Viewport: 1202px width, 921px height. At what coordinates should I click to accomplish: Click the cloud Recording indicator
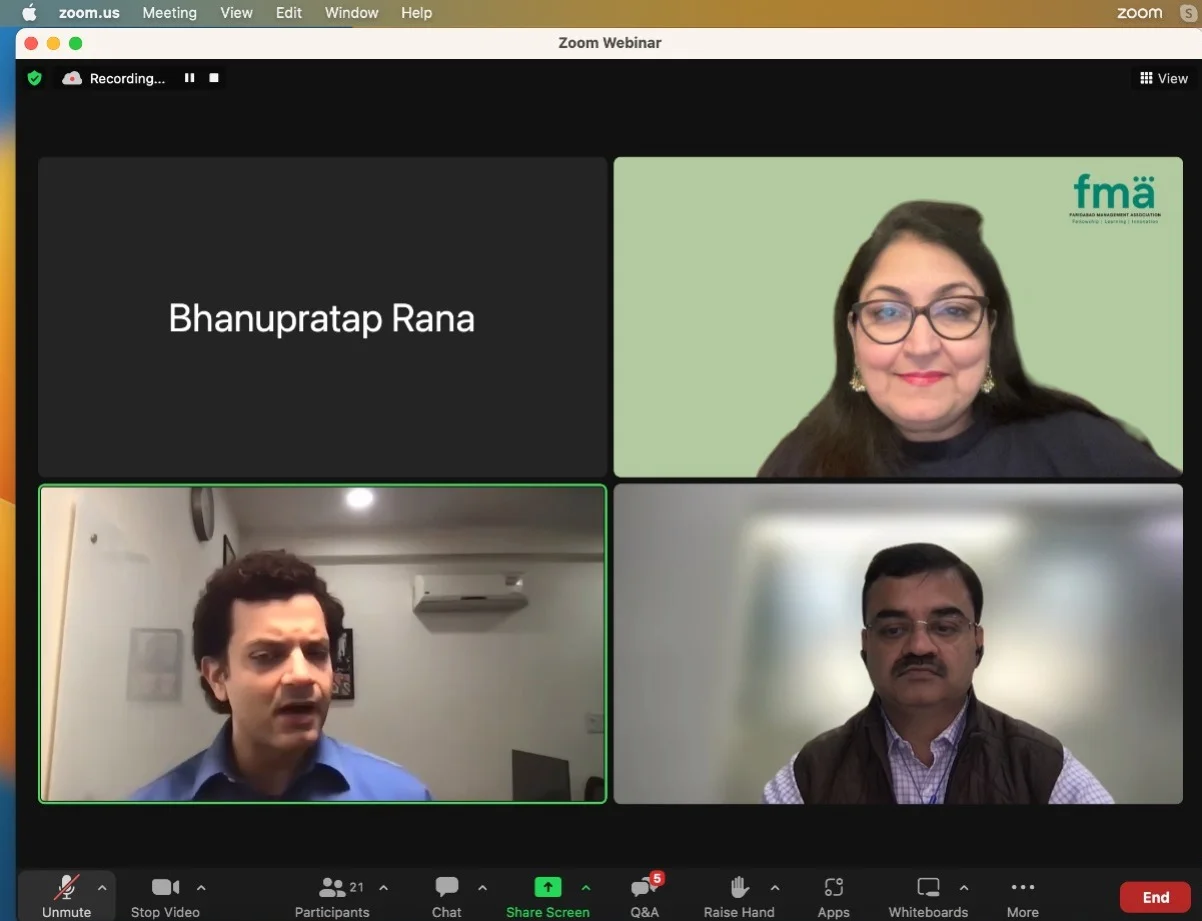(x=114, y=78)
